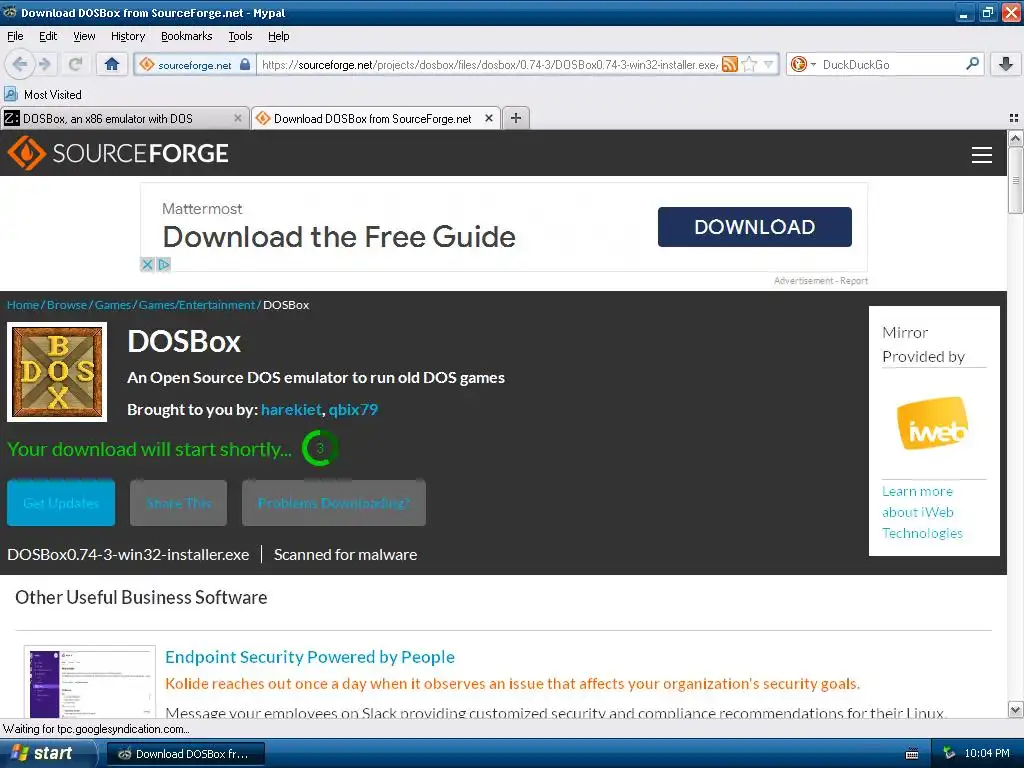Open the File menu

tap(15, 37)
